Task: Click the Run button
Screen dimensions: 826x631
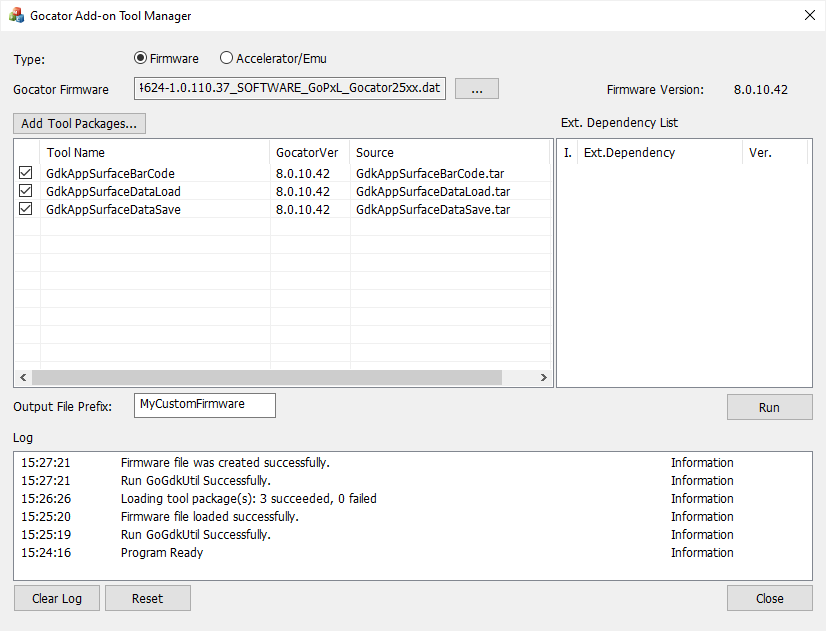Action: tap(770, 407)
